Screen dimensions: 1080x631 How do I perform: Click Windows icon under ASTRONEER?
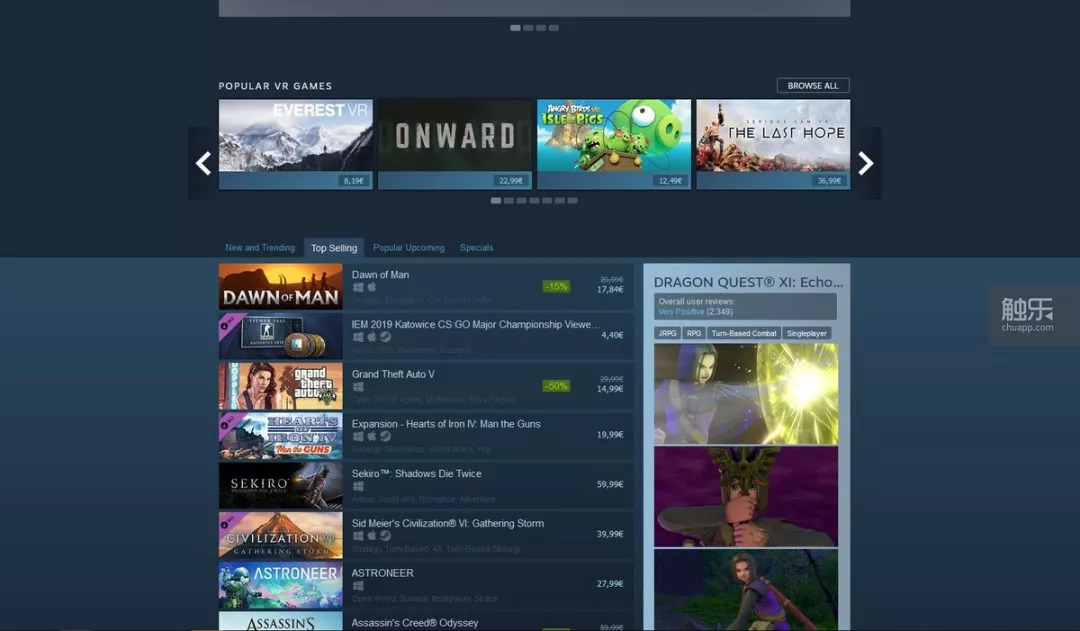tap(358, 585)
